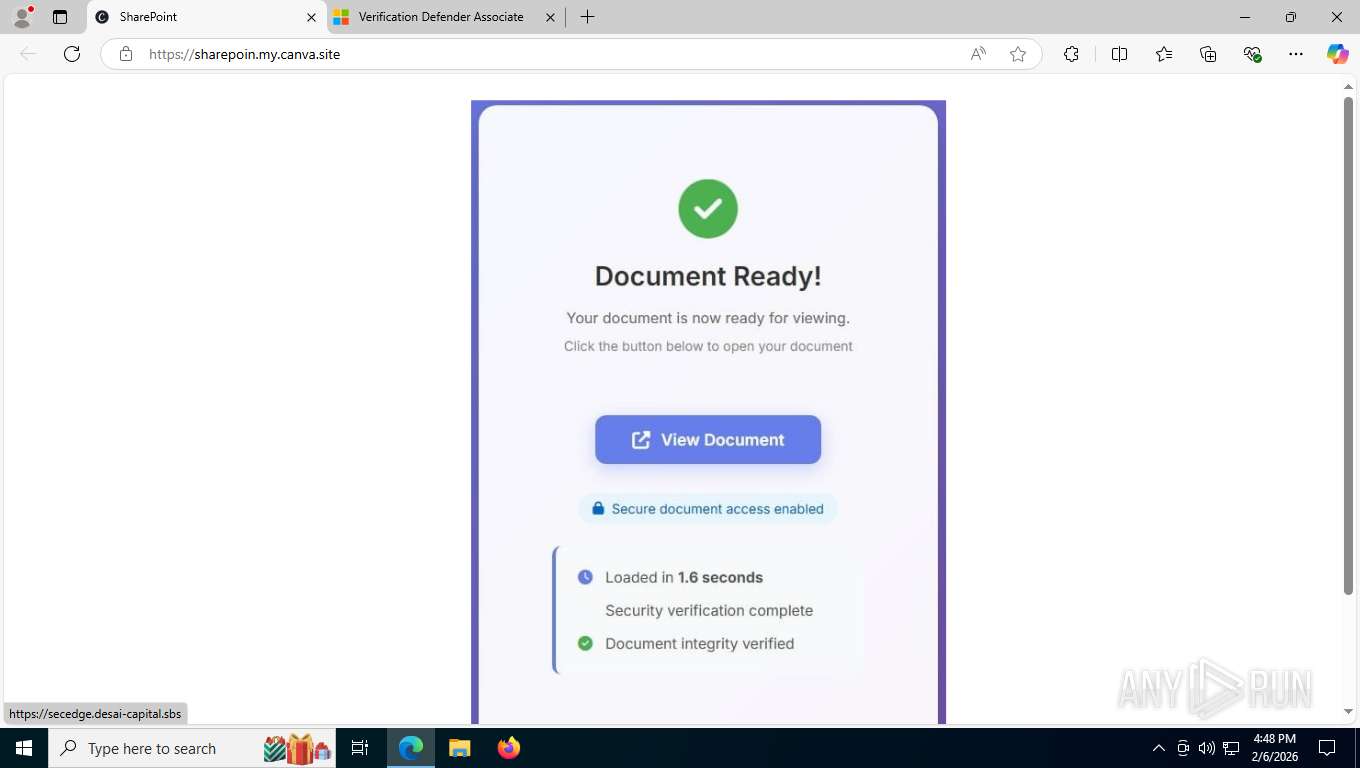The image size is (1360, 768).
Task: Open the volume control icon
Action: [1206, 748]
